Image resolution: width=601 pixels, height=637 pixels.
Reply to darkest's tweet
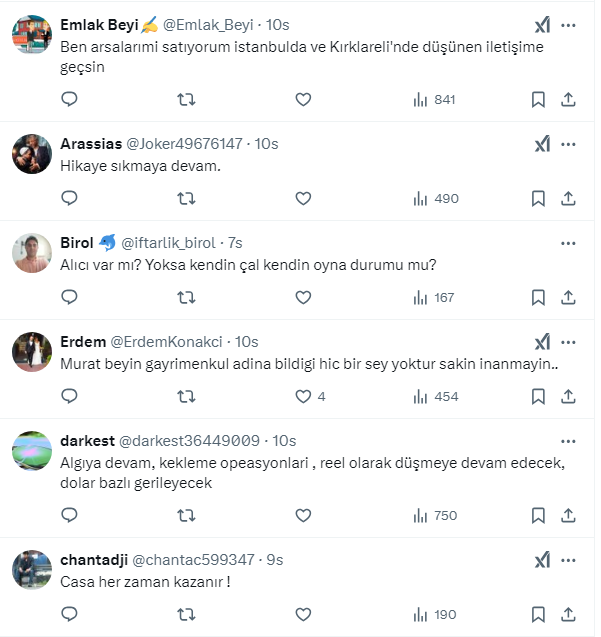point(70,515)
